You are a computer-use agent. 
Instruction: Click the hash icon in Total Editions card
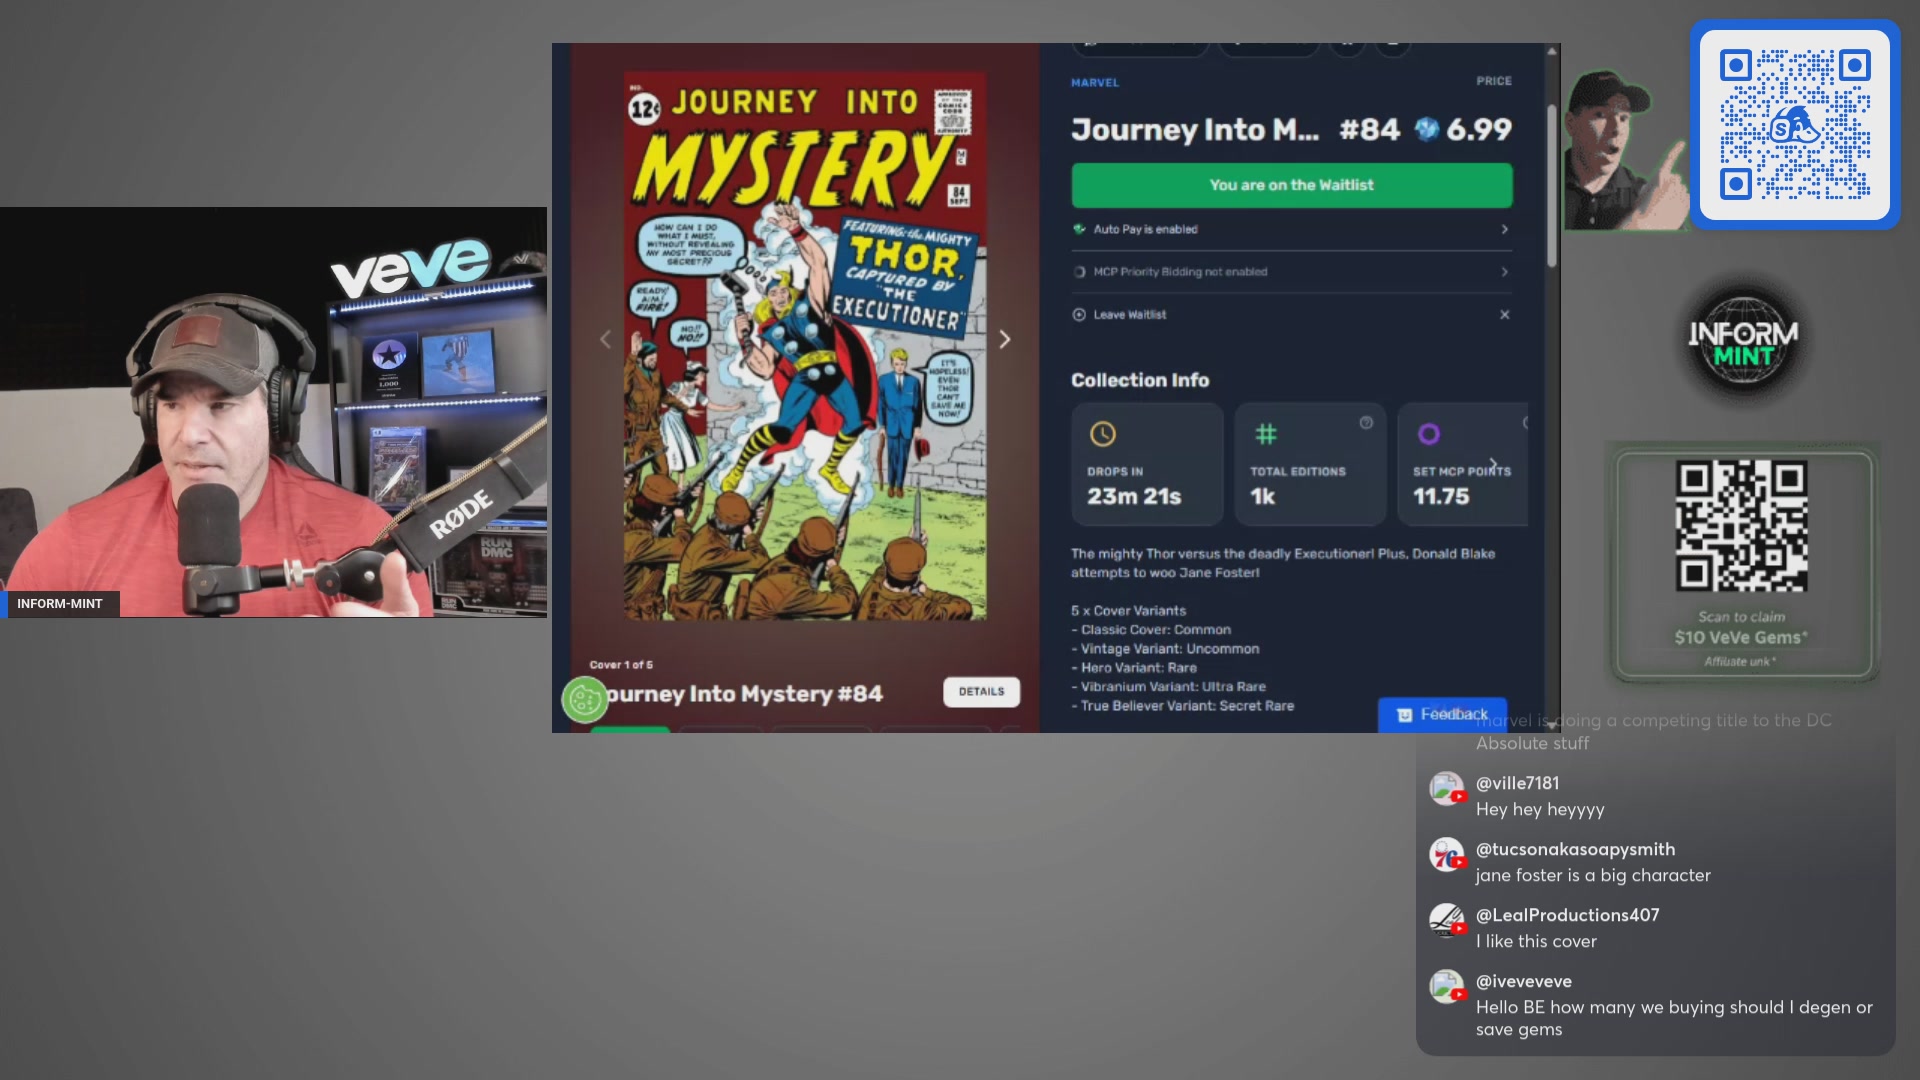click(x=1266, y=434)
